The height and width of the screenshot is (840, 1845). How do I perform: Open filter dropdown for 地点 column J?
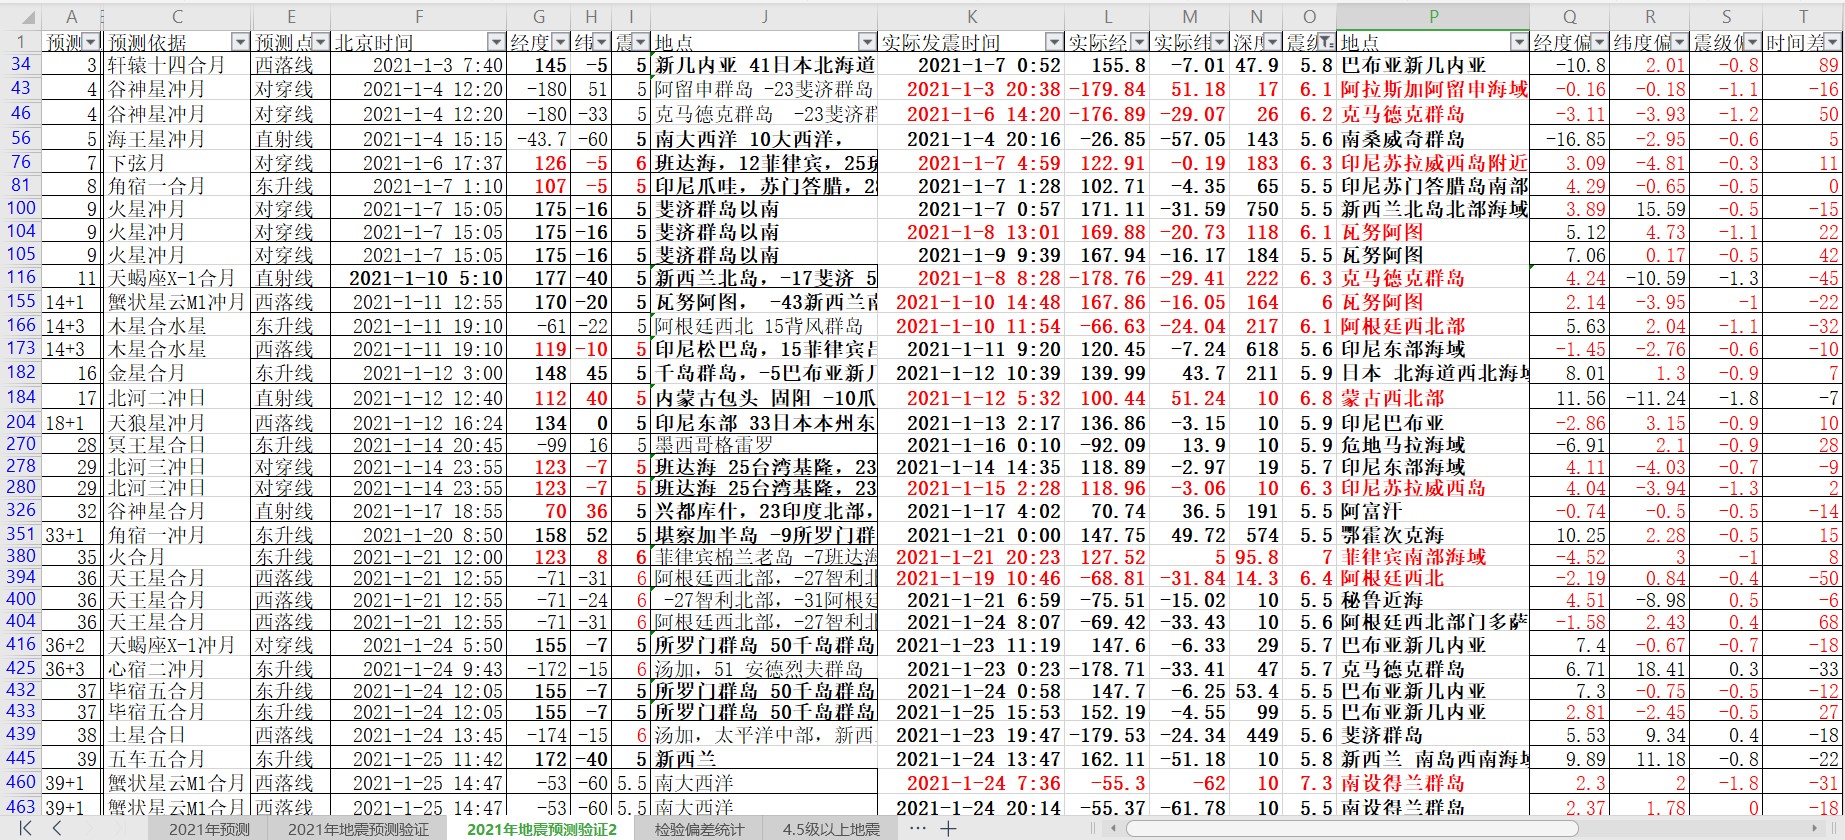tap(867, 42)
